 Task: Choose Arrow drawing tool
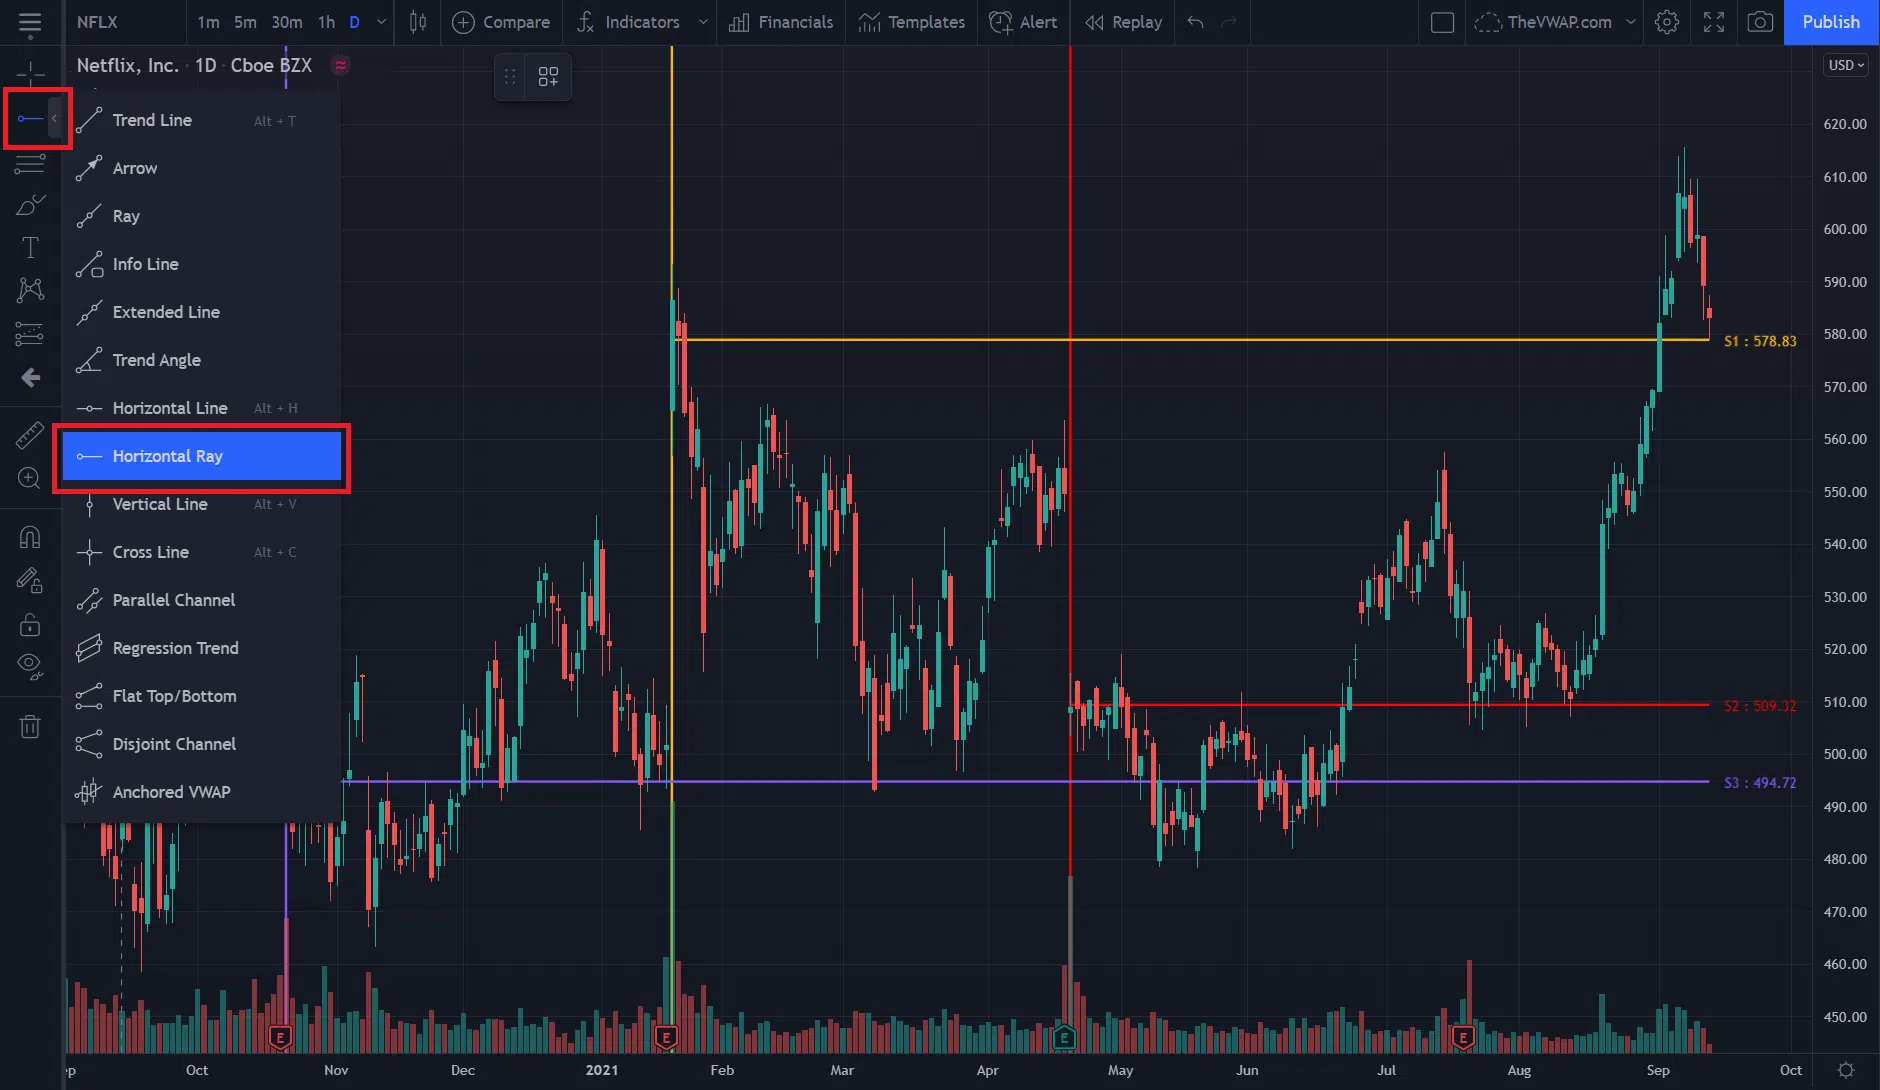coord(201,168)
